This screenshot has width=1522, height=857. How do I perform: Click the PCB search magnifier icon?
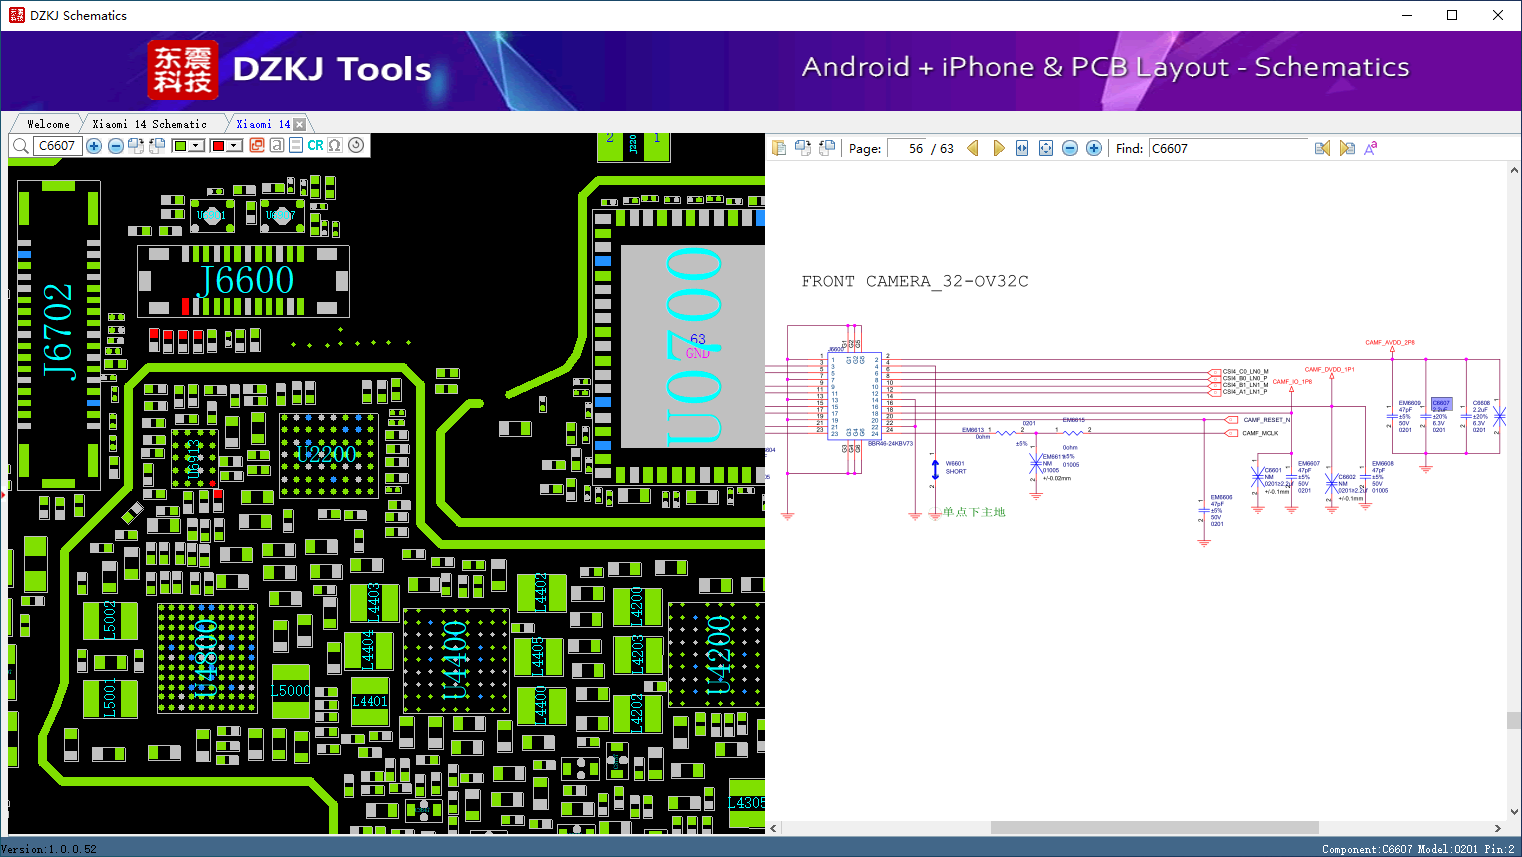click(x=20, y=146)
